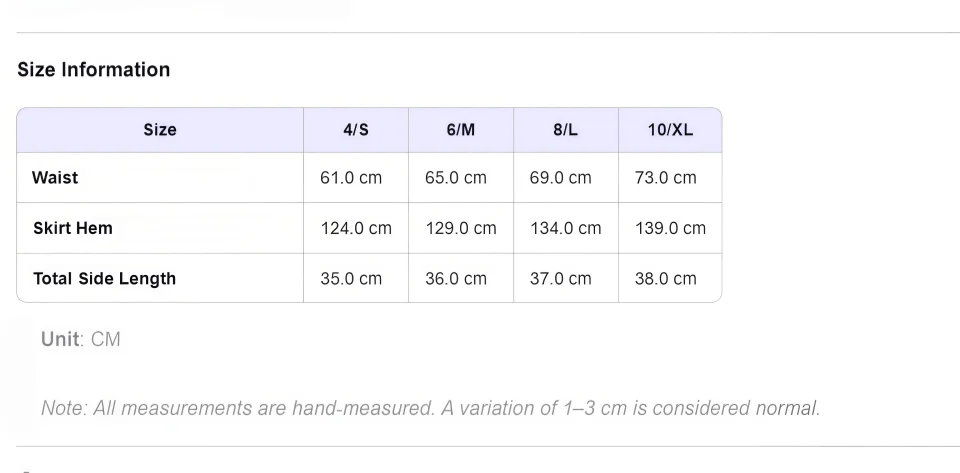
Task: Select the 8/L size column header
Action: 565,130
